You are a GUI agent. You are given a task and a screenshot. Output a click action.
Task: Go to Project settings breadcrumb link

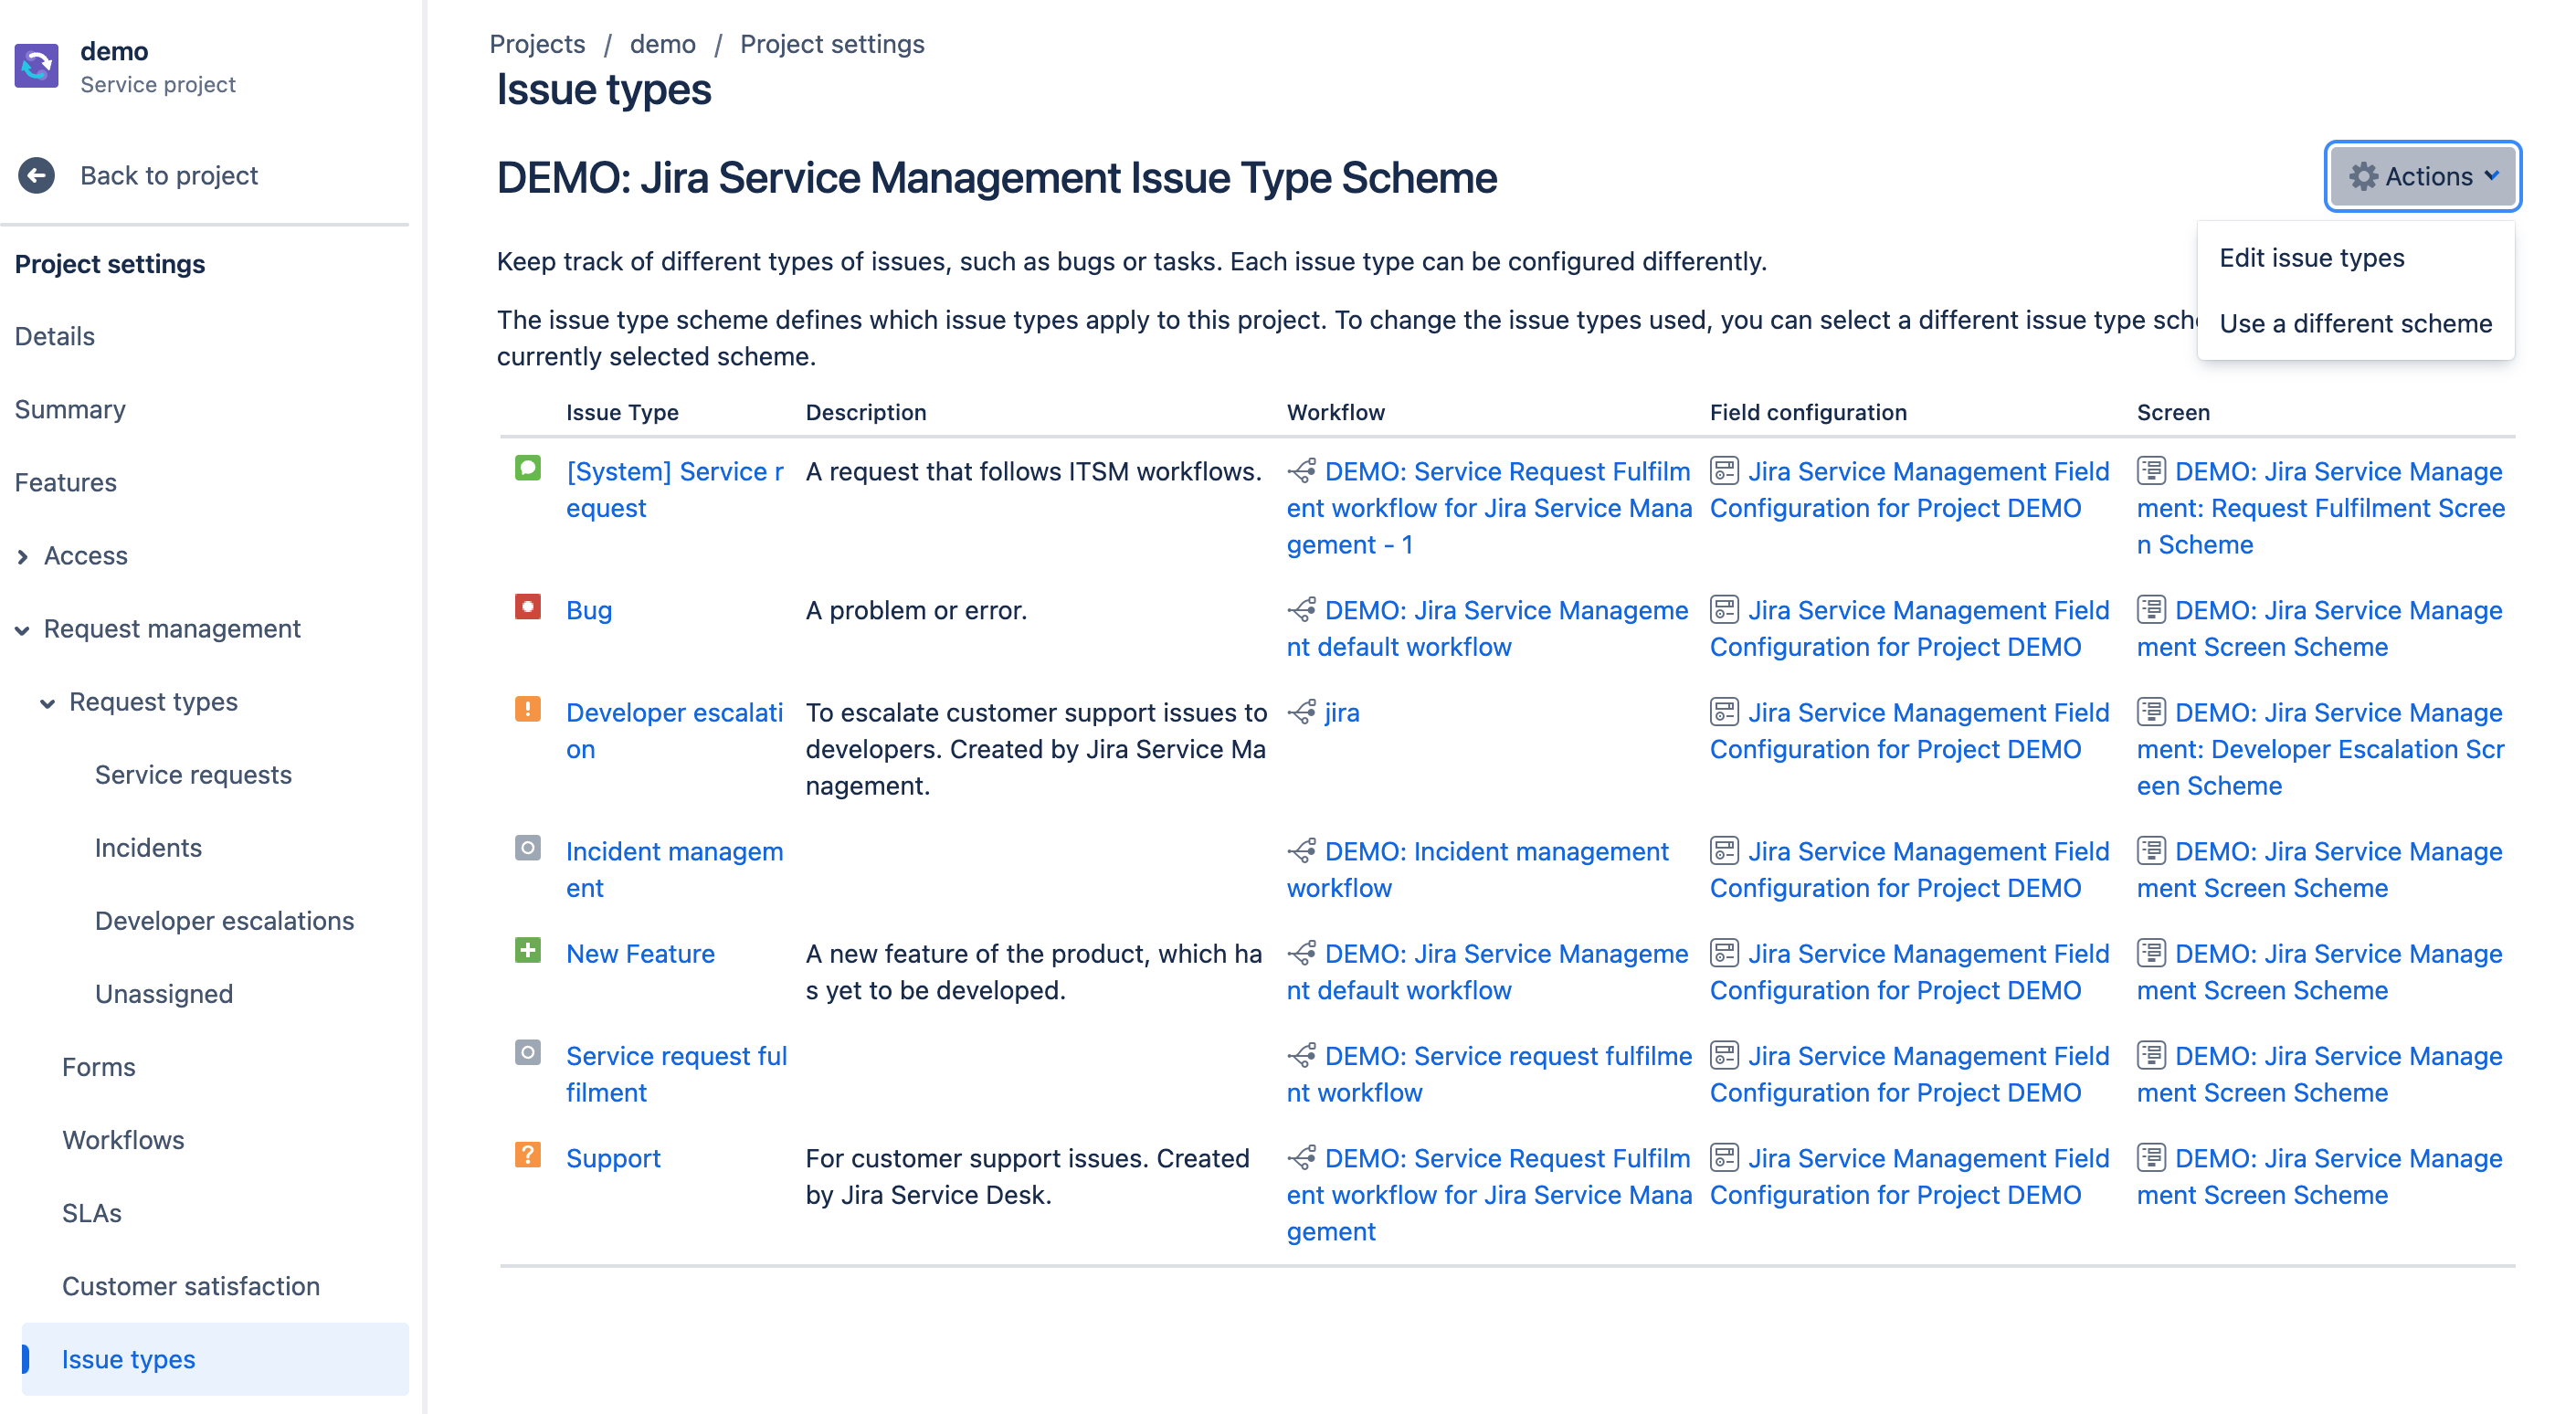point(832,44)
